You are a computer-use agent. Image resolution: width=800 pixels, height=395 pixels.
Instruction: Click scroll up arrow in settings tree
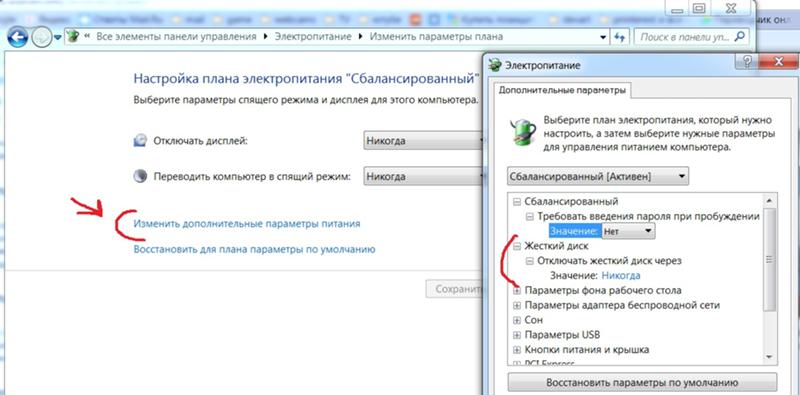point(770,201)
